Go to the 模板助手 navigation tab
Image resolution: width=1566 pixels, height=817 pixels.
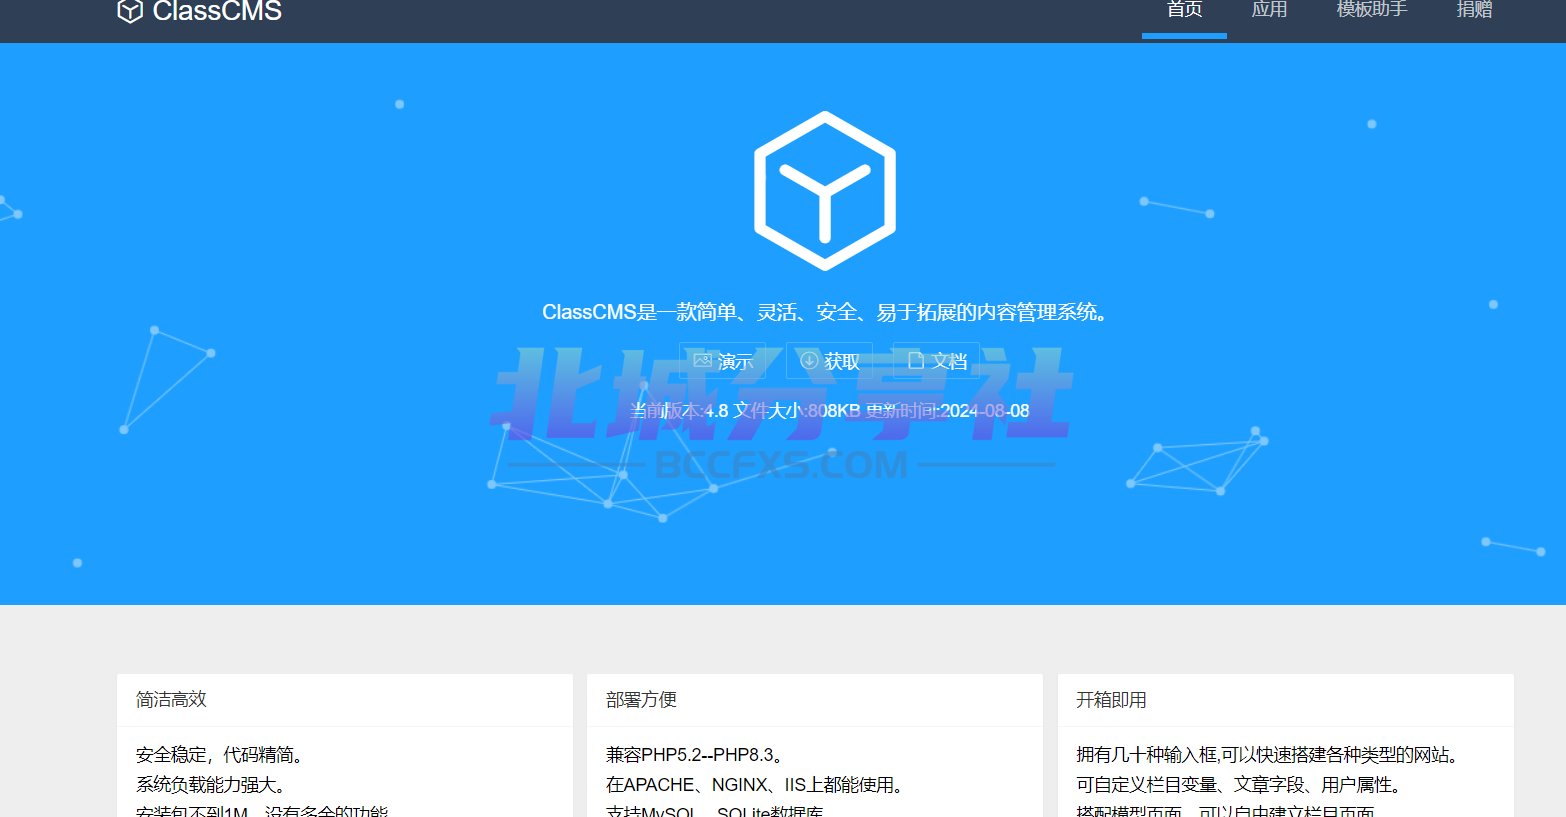(x=1372, y=10)
